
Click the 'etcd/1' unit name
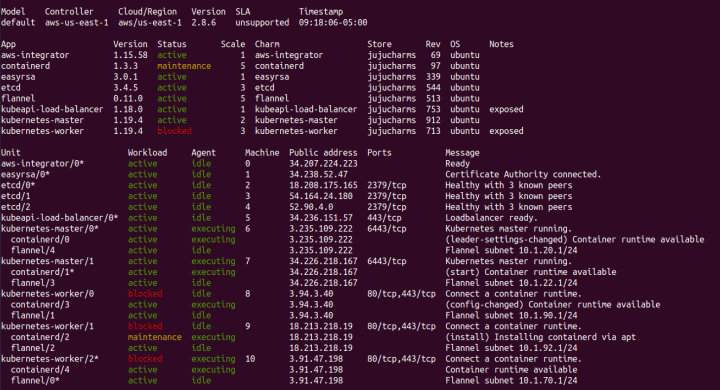point(16,196)
